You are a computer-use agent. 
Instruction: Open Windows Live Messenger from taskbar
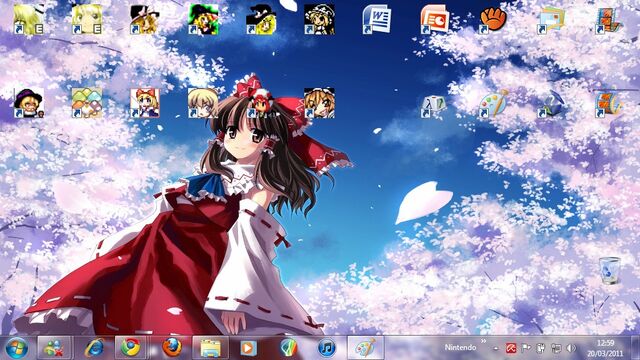54,348
